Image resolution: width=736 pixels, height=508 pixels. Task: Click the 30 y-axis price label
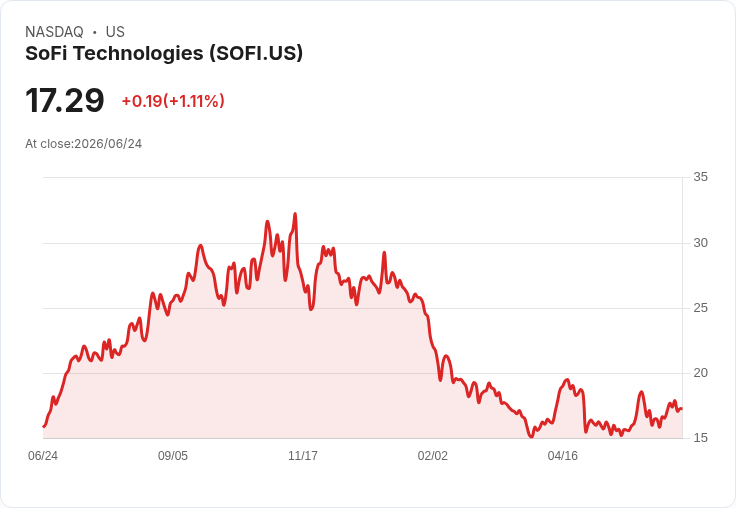700,243
